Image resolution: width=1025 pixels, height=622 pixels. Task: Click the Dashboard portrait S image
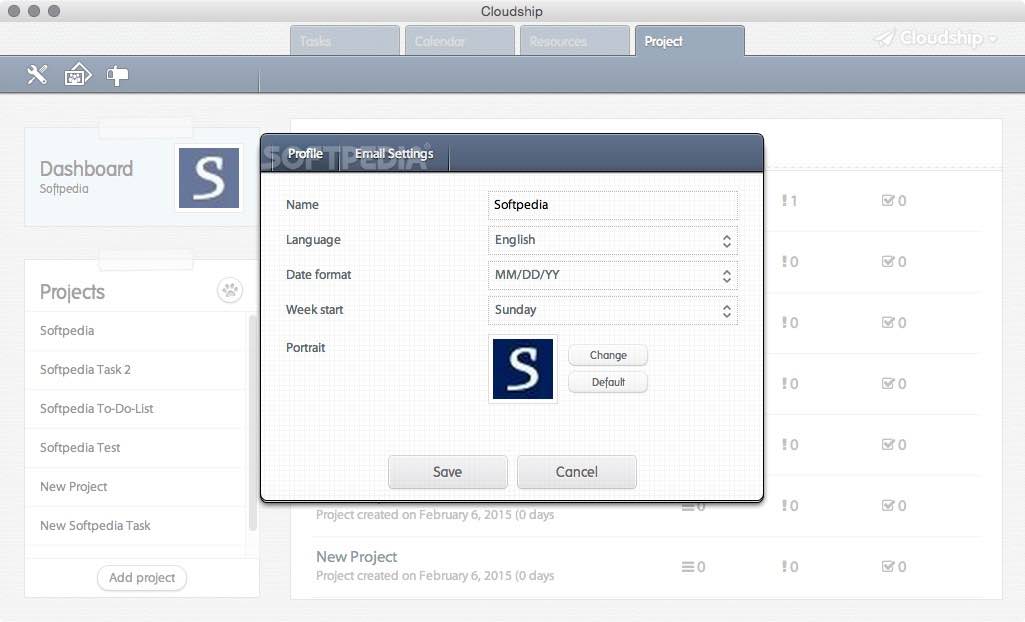[209, 178]
